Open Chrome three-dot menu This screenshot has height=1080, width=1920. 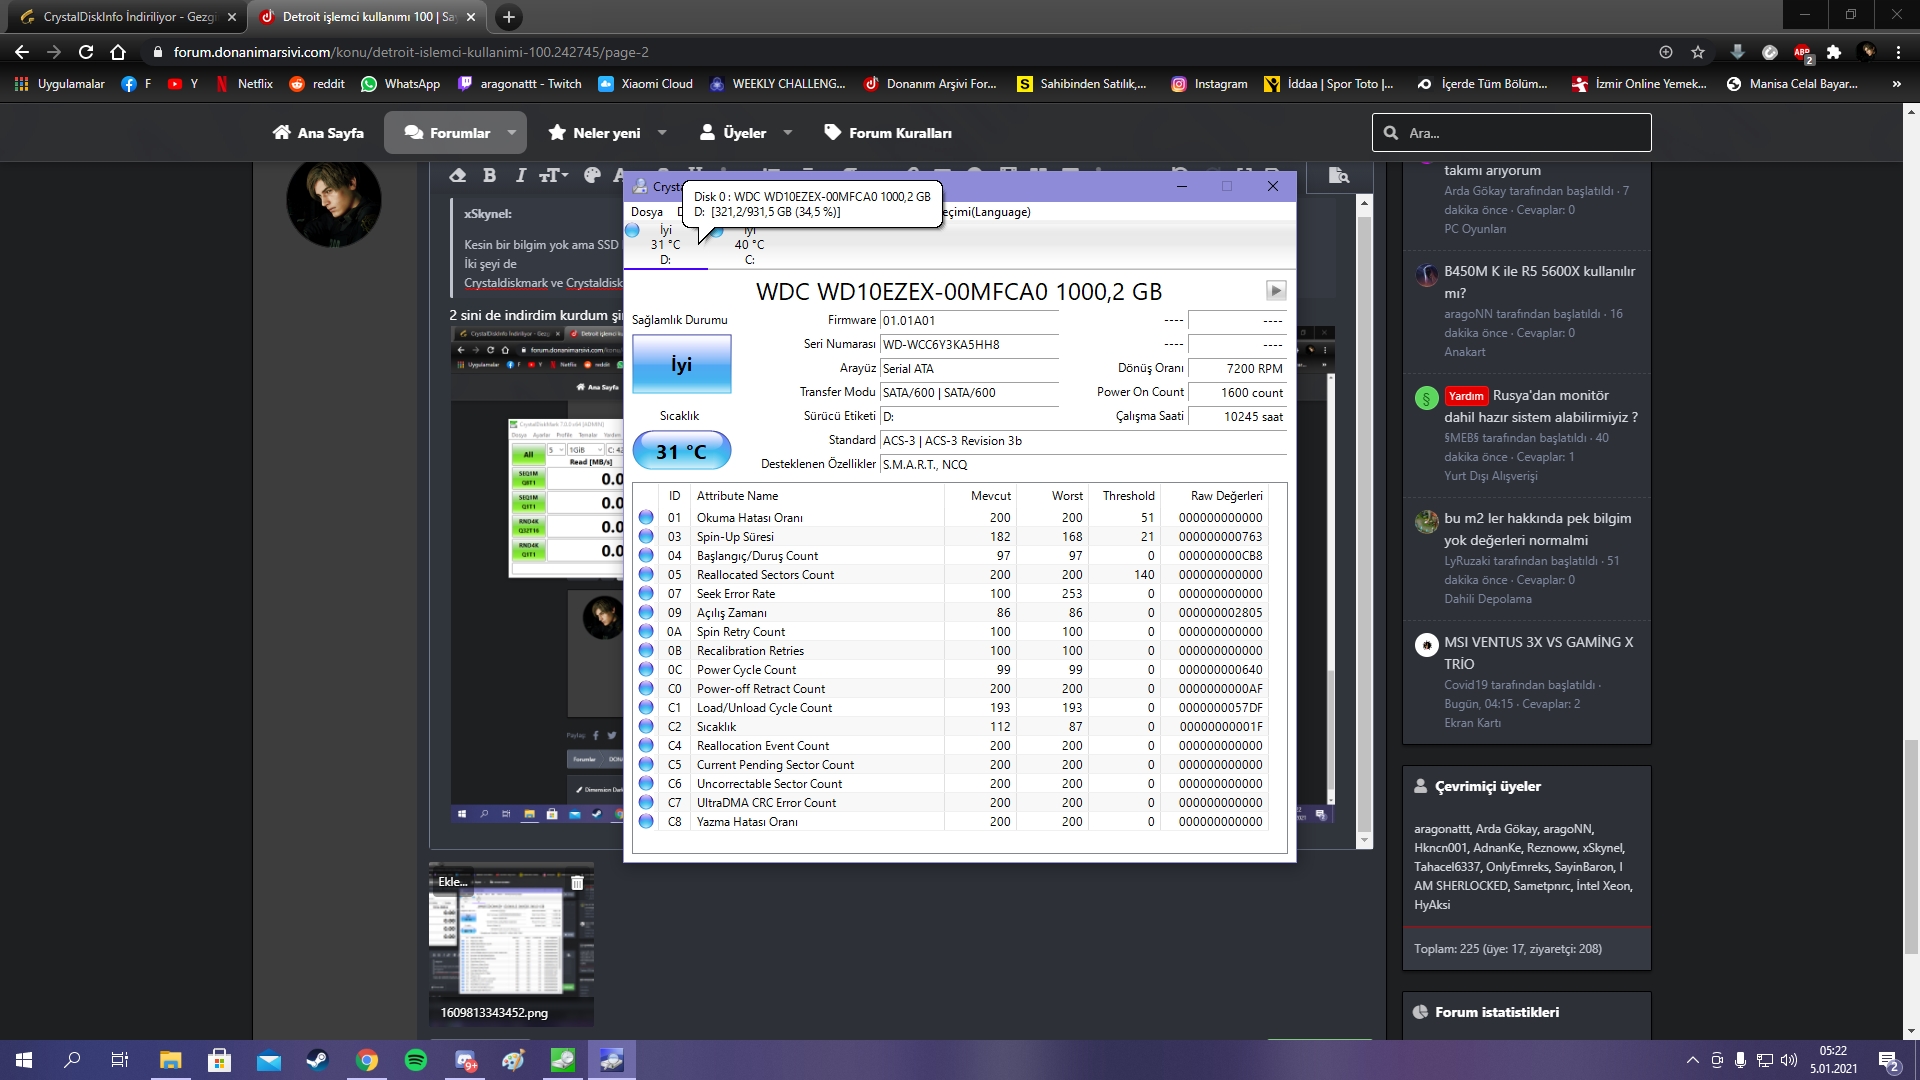tap(1898, 52)
